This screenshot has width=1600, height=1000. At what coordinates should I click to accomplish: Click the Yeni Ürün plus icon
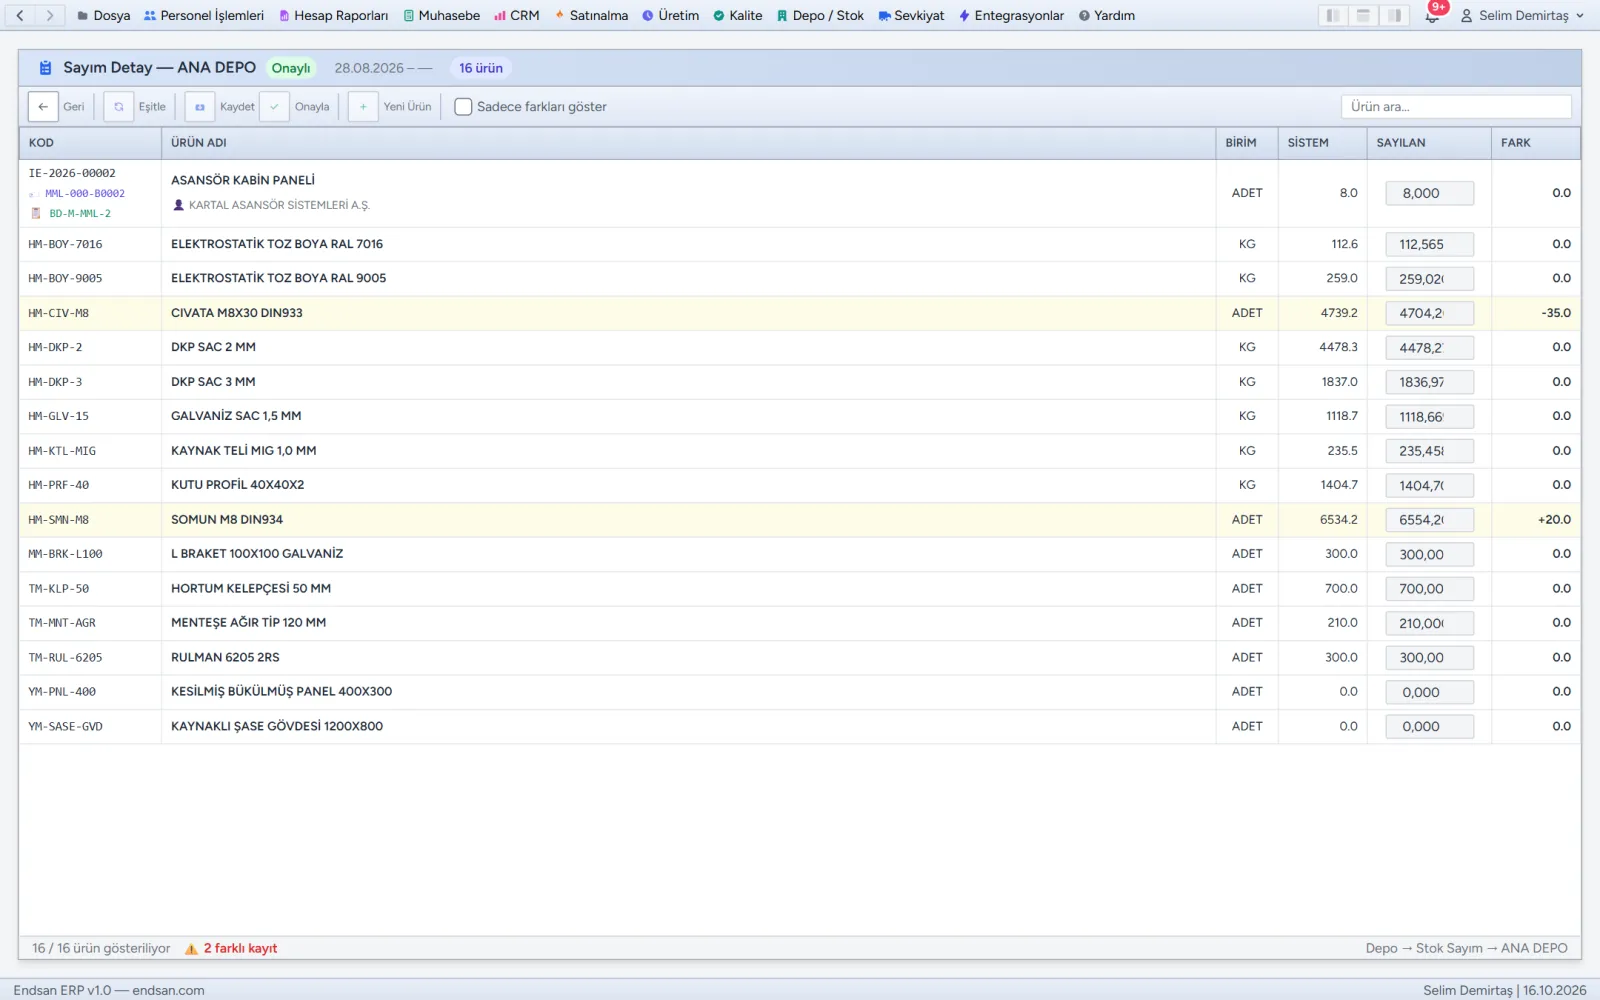coord(363,107)
